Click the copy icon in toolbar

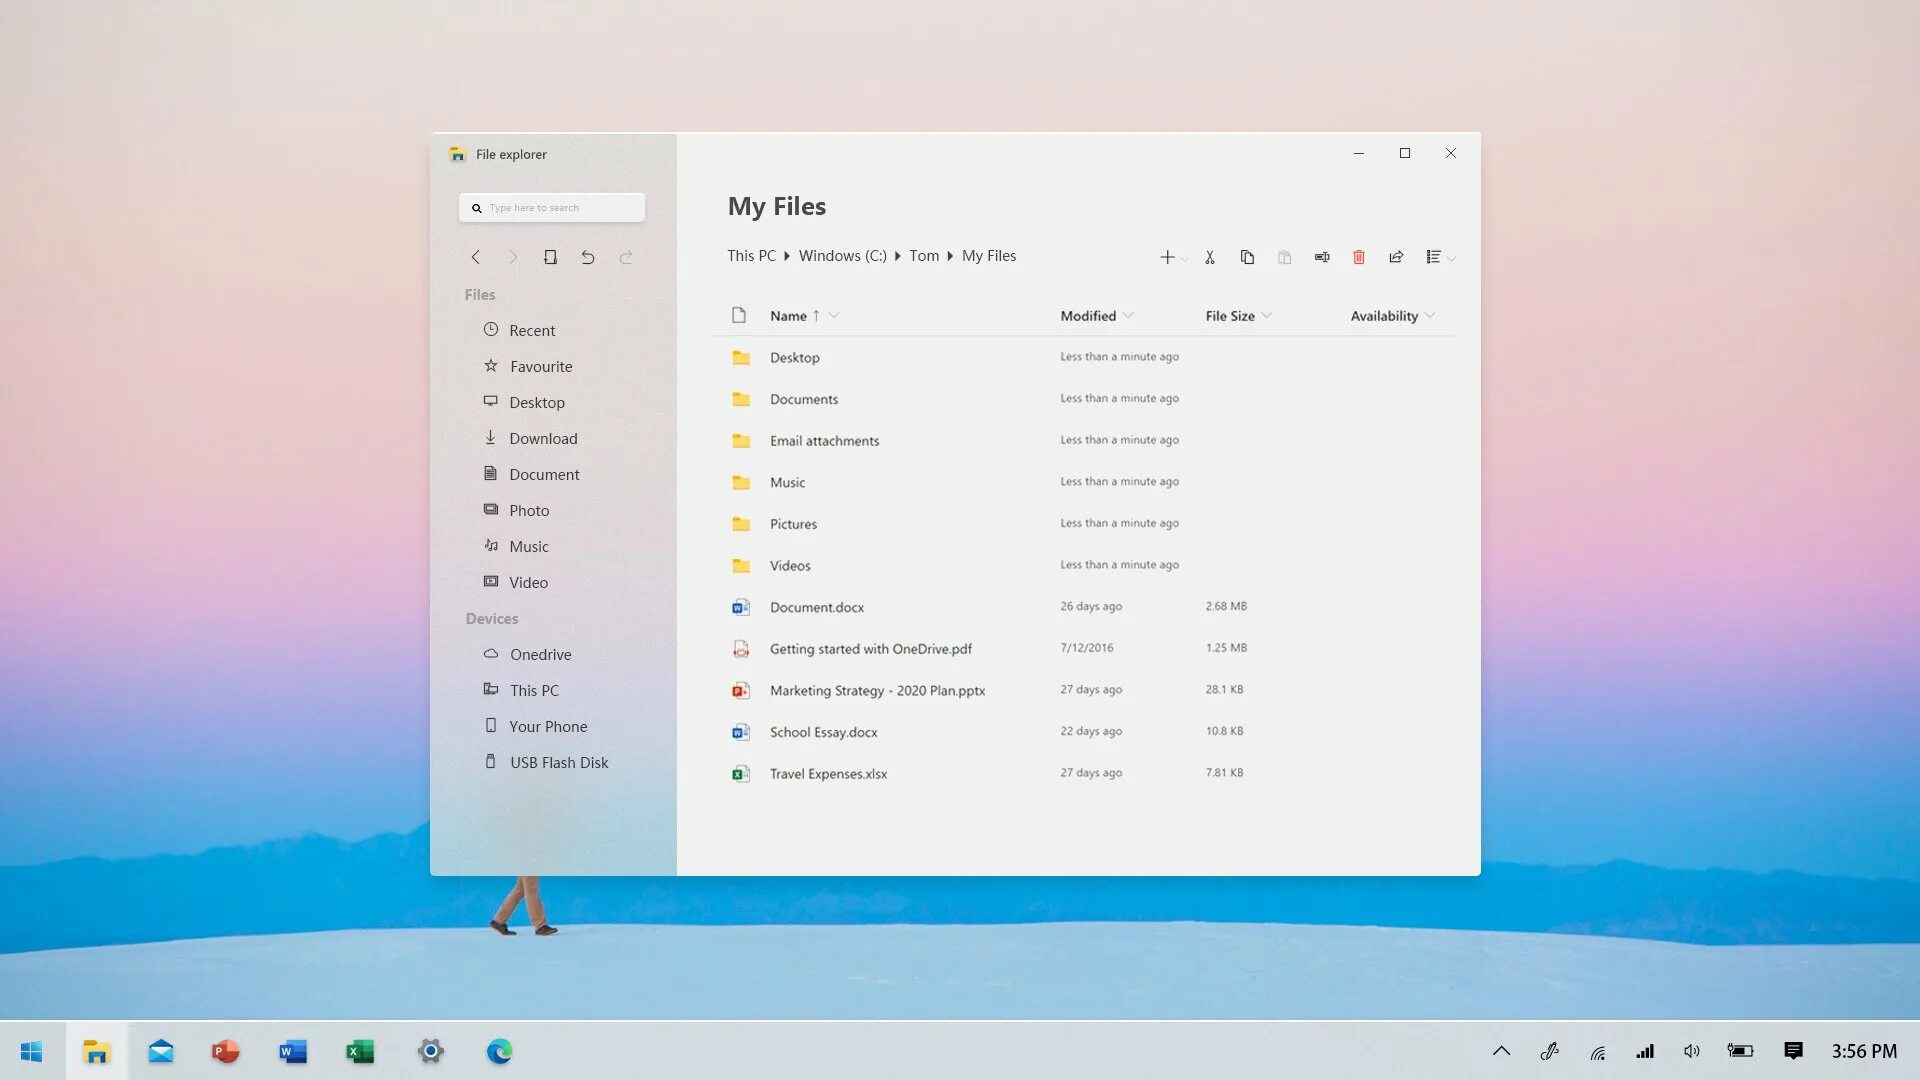[1245, 256]
